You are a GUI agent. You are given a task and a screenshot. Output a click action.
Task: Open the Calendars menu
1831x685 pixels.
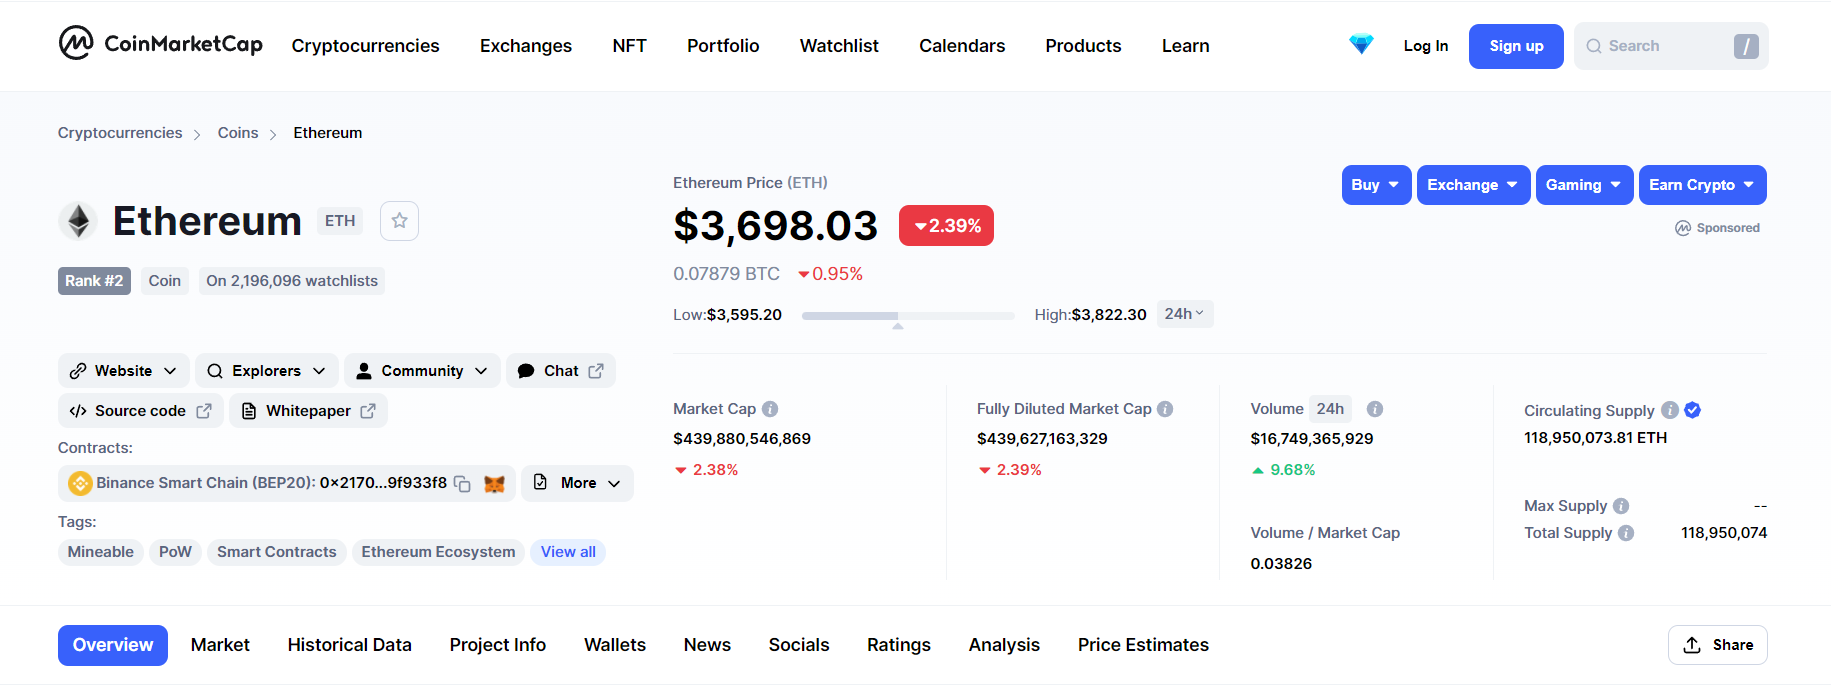pyautogui.click(x=962, y=46)
